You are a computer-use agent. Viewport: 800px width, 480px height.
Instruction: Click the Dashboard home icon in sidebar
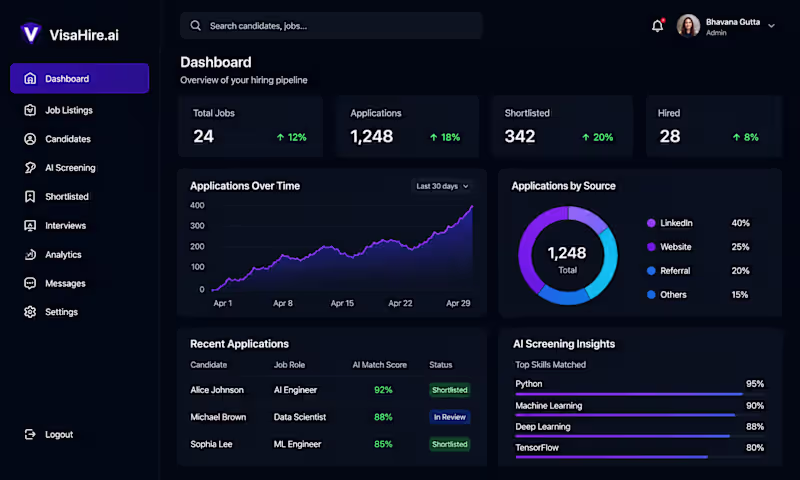coord(30,79)
